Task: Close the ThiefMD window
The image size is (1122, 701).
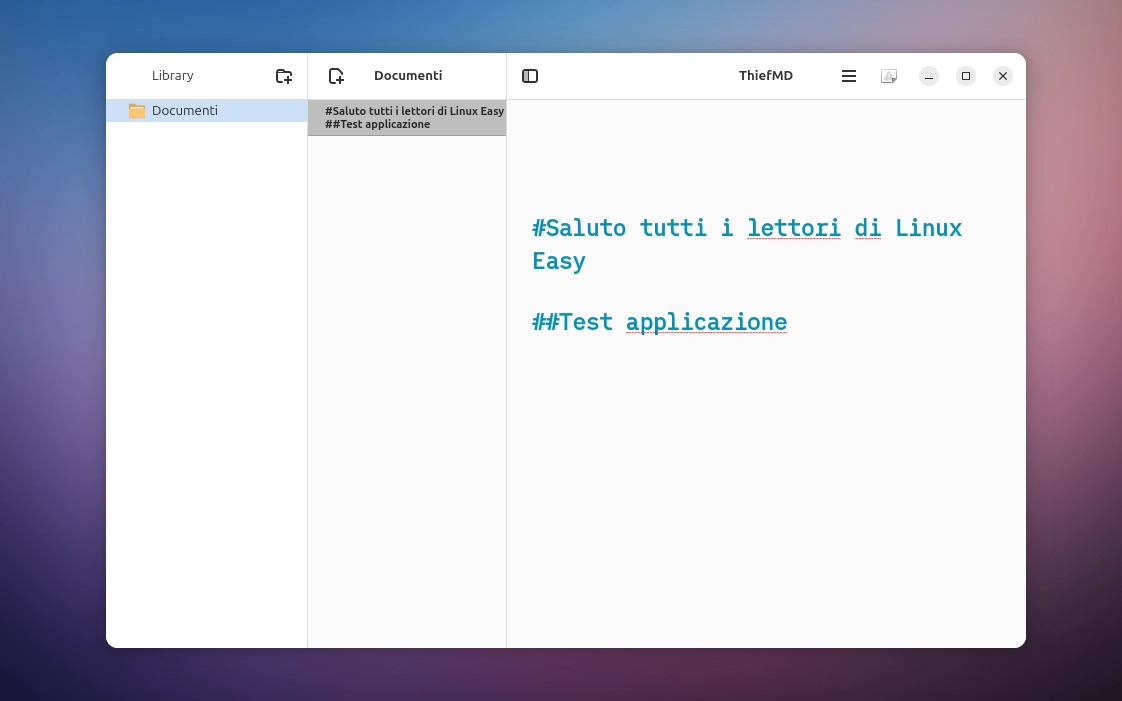Action: click(1003, 76)
